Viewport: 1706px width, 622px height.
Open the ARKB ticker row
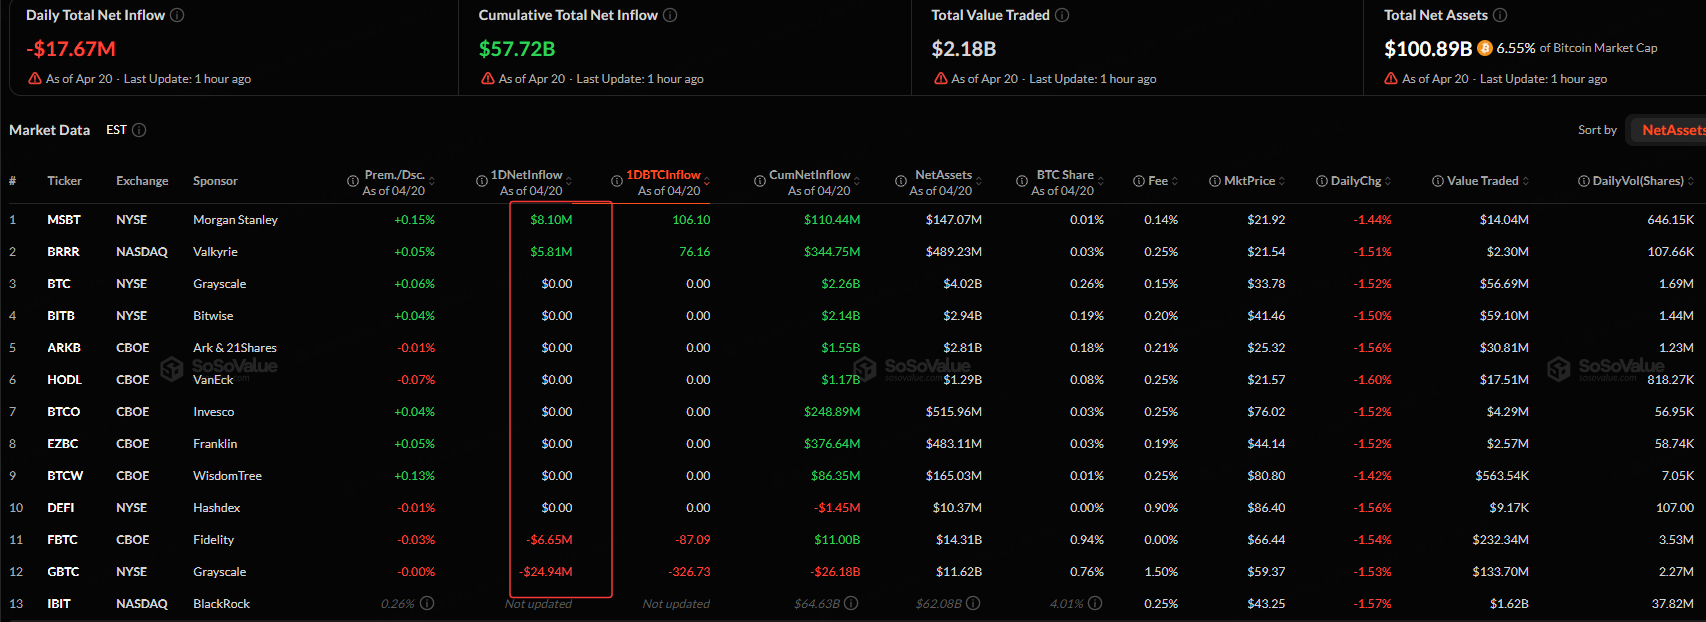(x=64, y=347)
